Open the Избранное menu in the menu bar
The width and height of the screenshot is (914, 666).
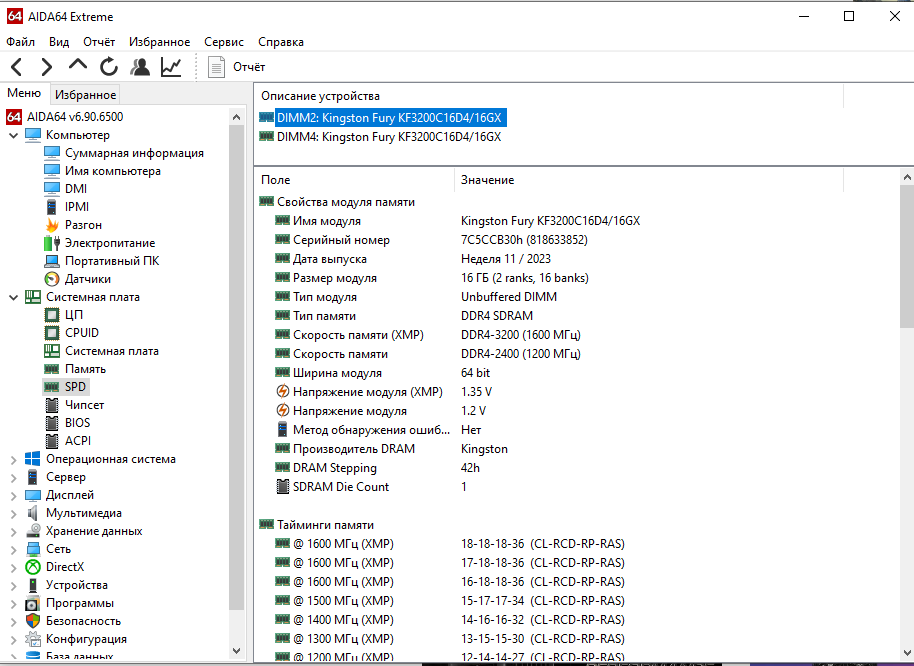(x=160, y=42)
